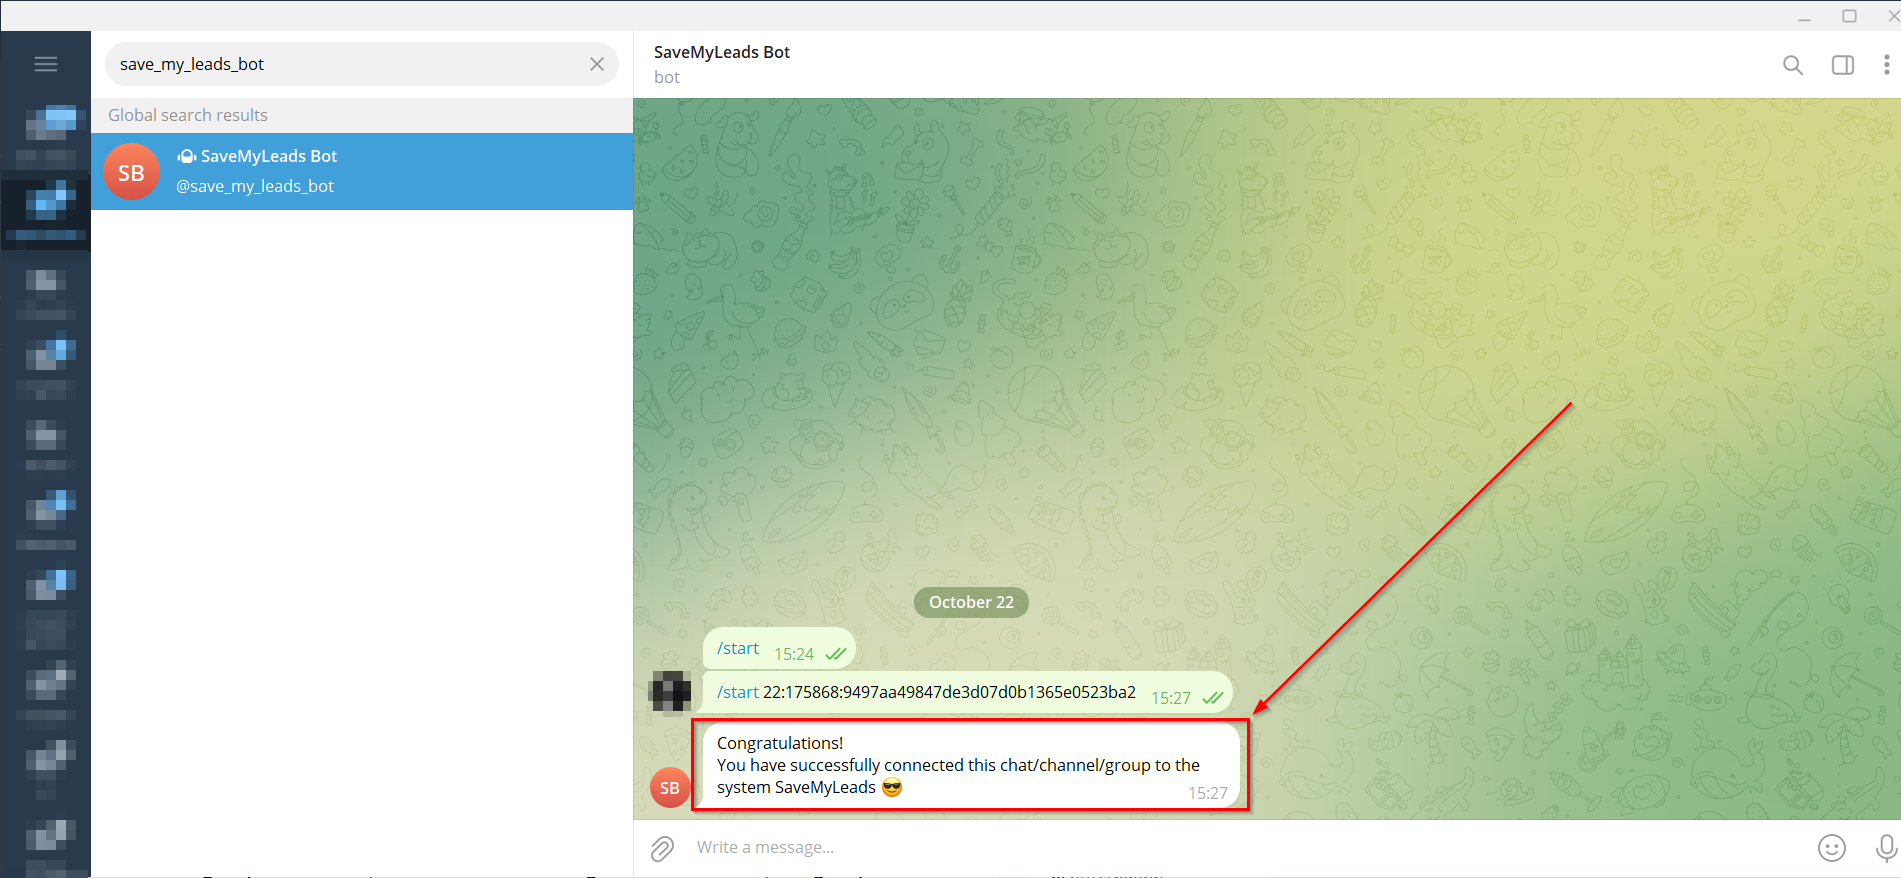
Task: Maximize the Telegram window
Action: coord(1849,16)
